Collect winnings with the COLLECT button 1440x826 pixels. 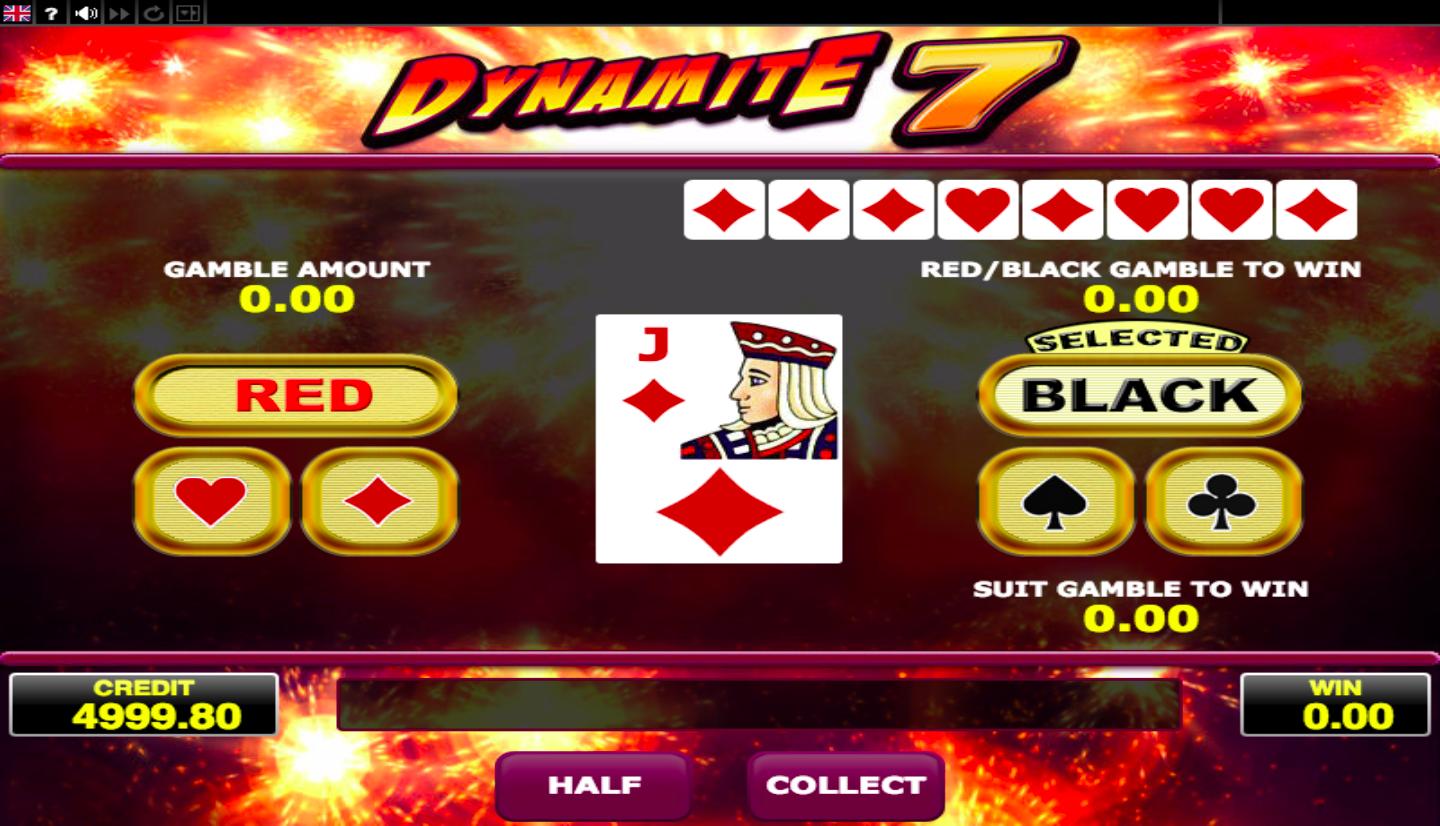[846, 786]
